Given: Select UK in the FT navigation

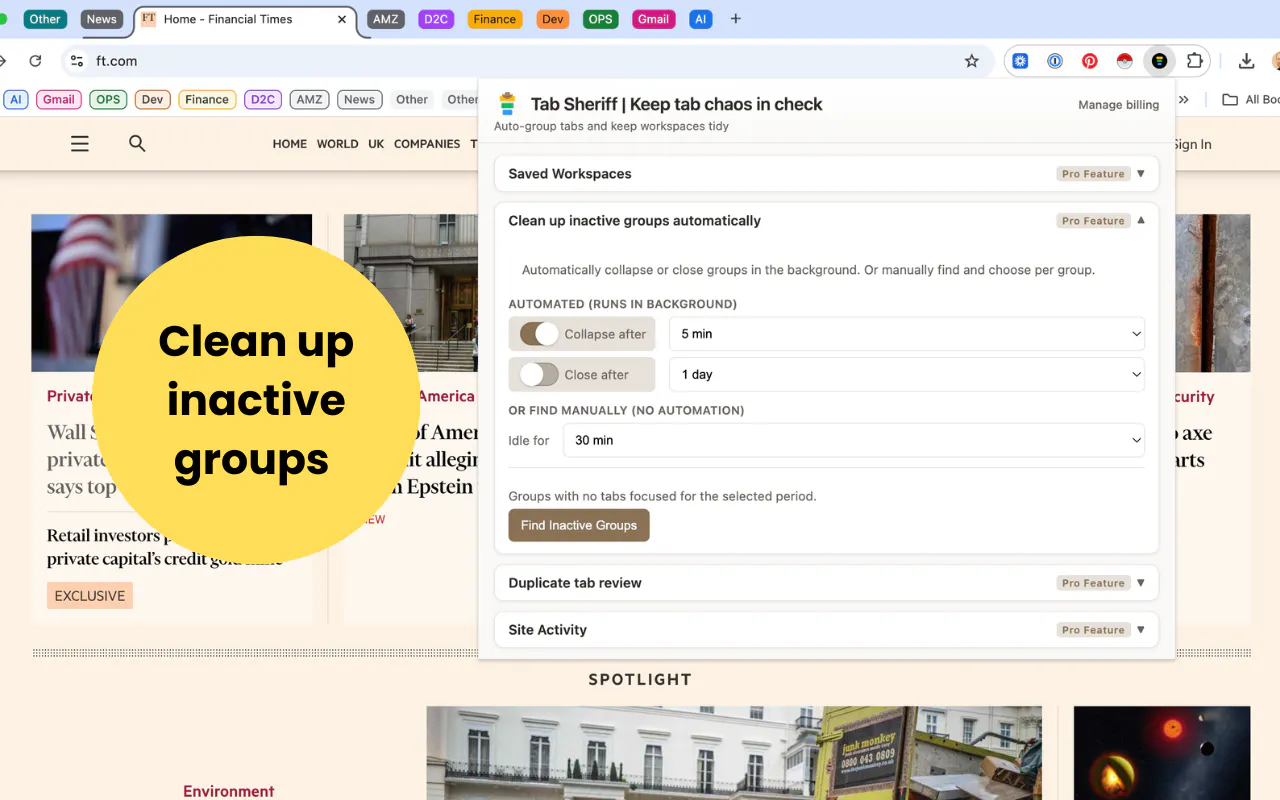Looking at the screenshot, I should pos(376,144).
